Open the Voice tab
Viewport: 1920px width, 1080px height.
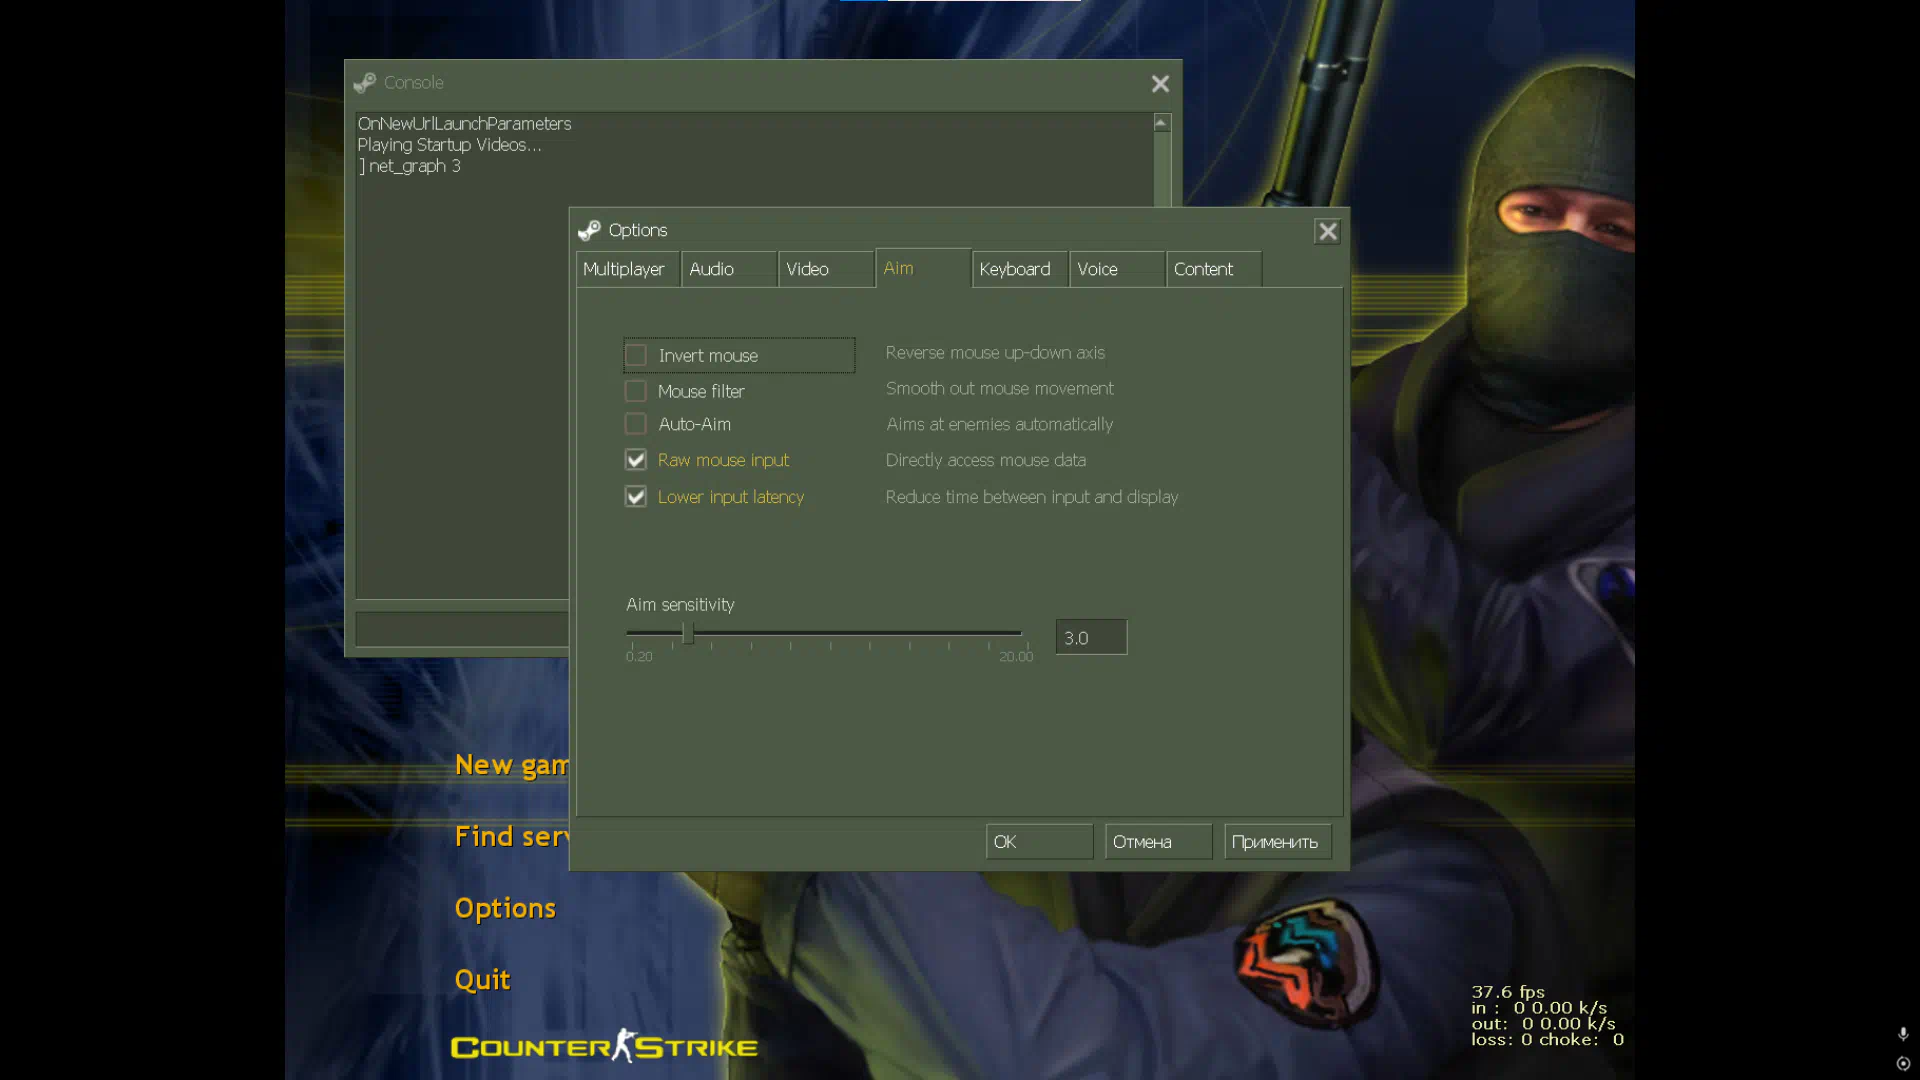1116,269
